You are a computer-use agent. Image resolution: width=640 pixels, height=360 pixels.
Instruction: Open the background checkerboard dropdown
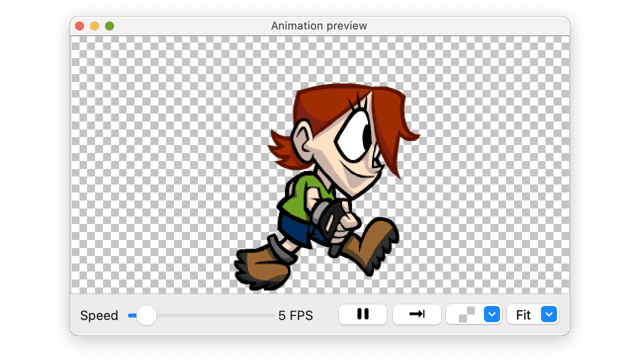click(492, 314)
